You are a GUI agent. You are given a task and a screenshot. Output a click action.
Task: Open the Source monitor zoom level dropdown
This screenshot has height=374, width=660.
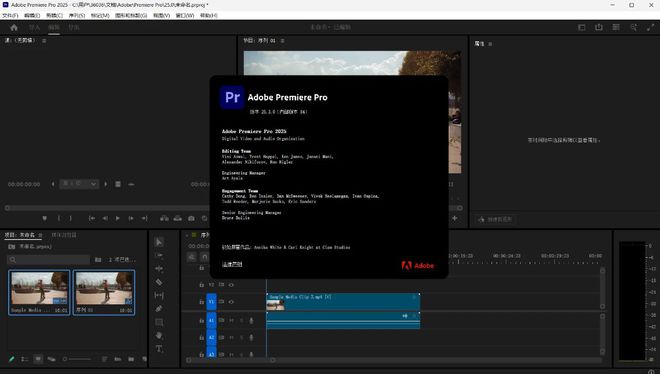79,184
